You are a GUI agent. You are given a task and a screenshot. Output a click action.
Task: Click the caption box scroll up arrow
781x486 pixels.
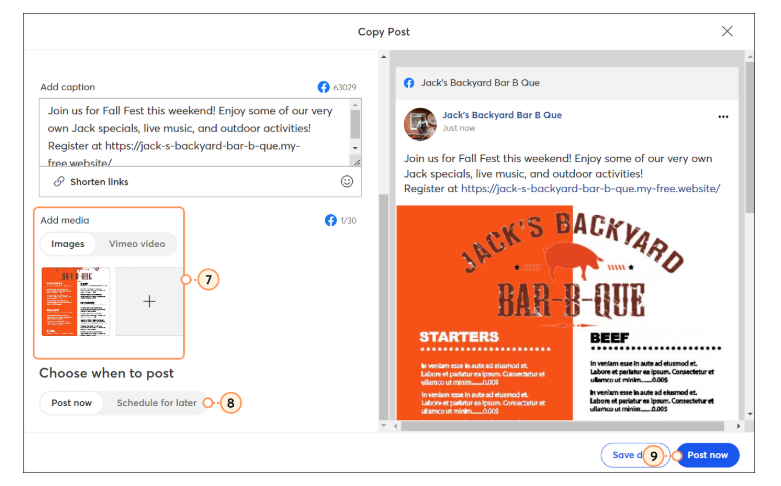(355, 105)
